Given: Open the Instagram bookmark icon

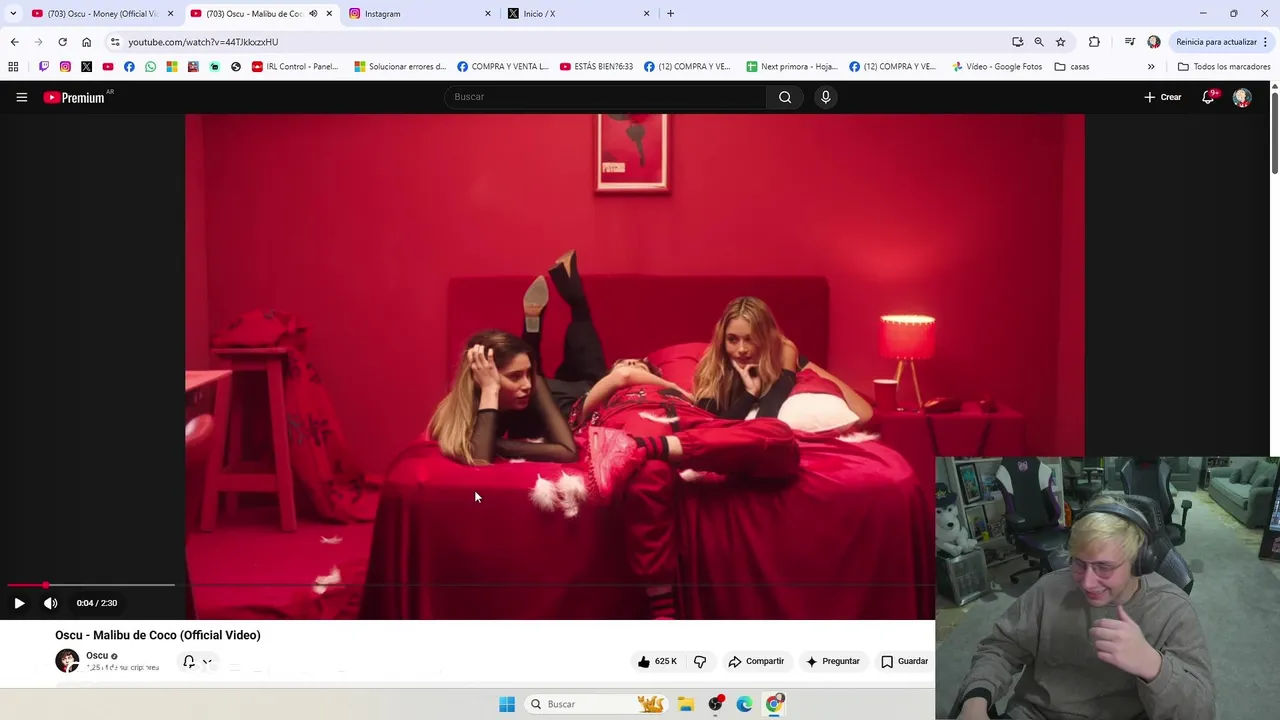Looking at the screenshot, I should tap(65, 67).
